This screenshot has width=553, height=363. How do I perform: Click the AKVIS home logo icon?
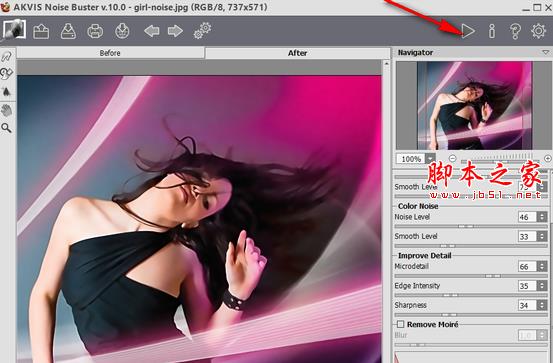14,30
